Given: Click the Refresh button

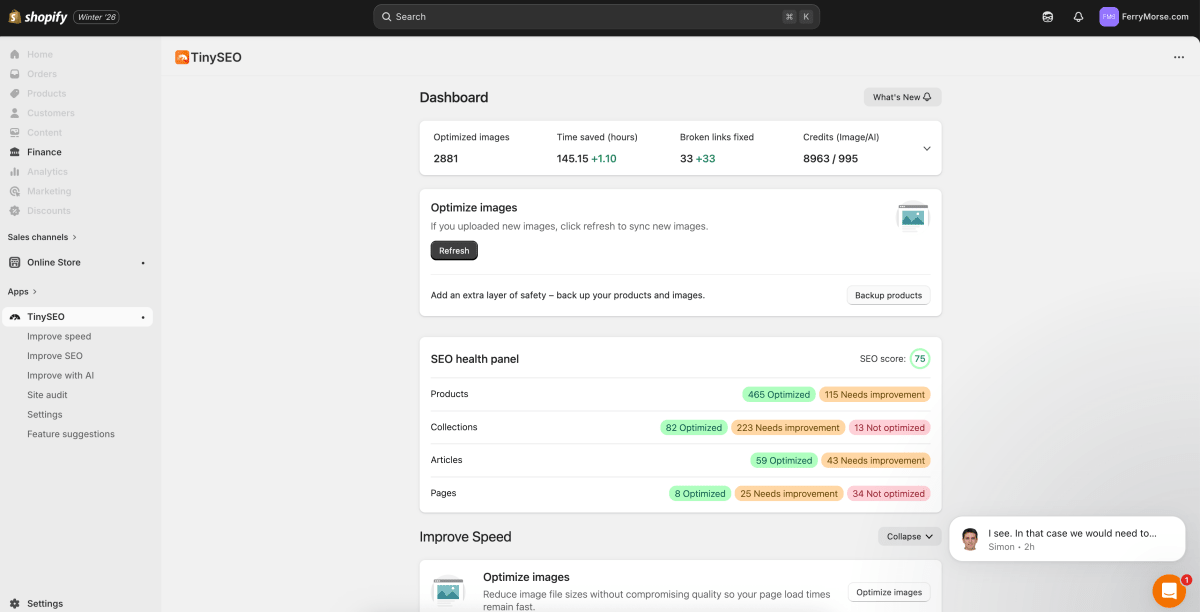Looking at the screenshot, I should (x=454, y=251).
